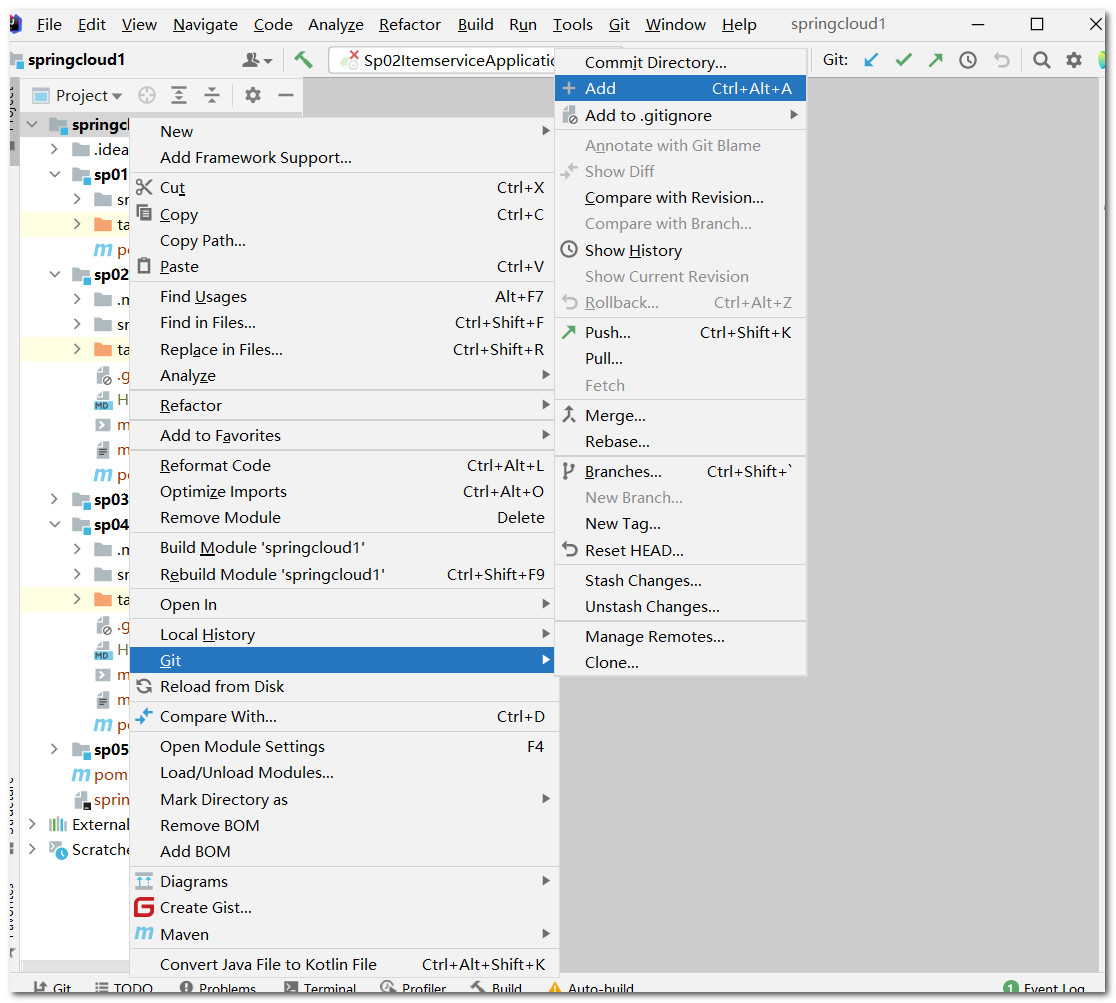The height and width of the screenshot is (1003, 1116).
Task: Choose Pull... in Git submenu
Action: point(680,358)
